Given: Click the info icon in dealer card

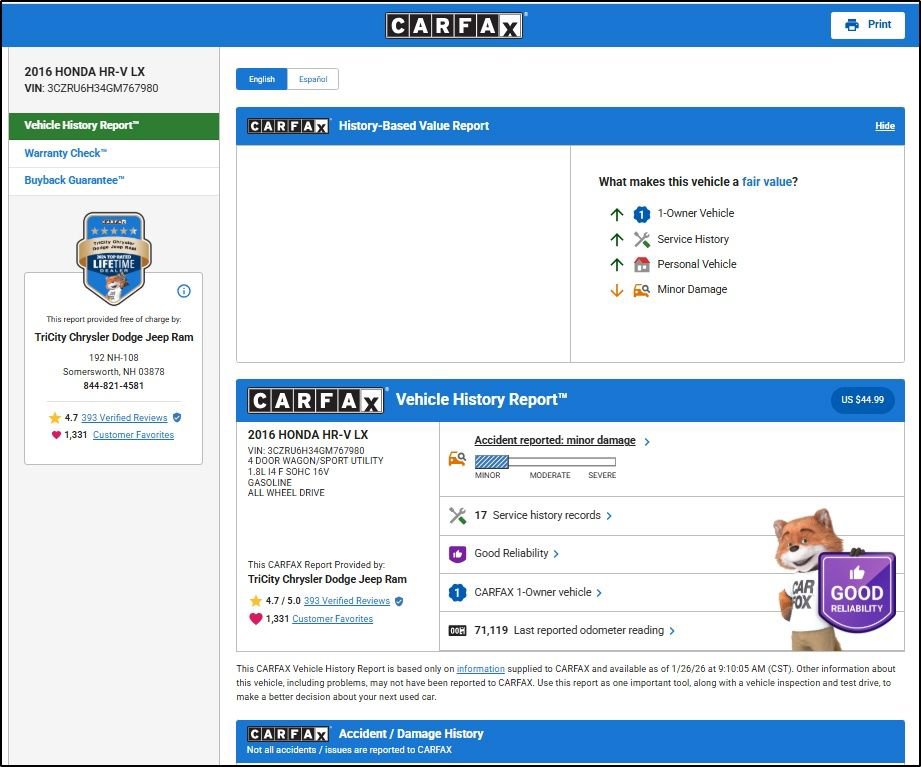Looking at the screenshot, I should point(183,291).
